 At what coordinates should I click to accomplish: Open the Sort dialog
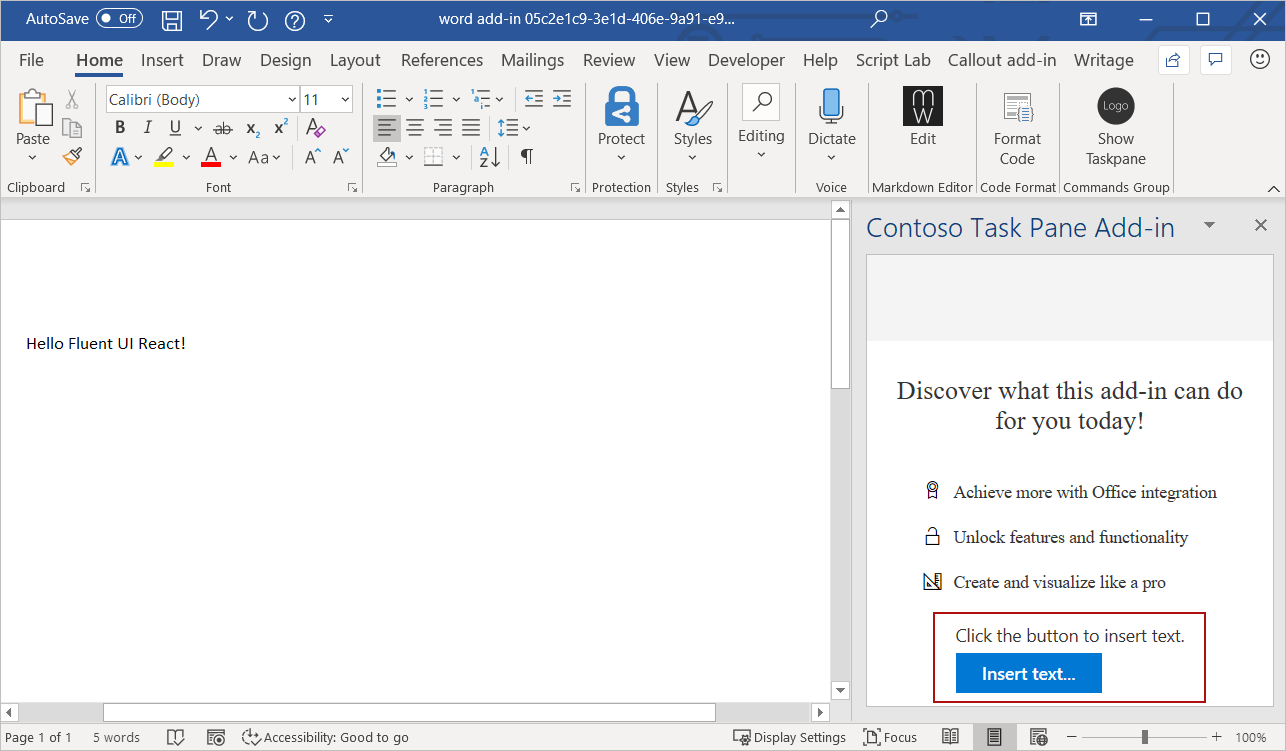488,156
